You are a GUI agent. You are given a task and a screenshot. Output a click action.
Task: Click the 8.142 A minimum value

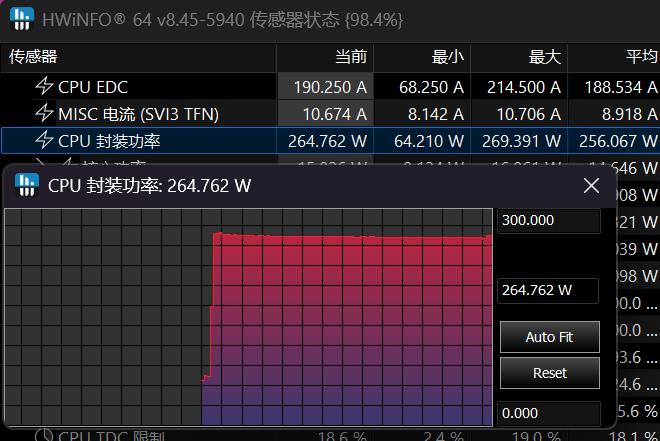click(436, 114)
